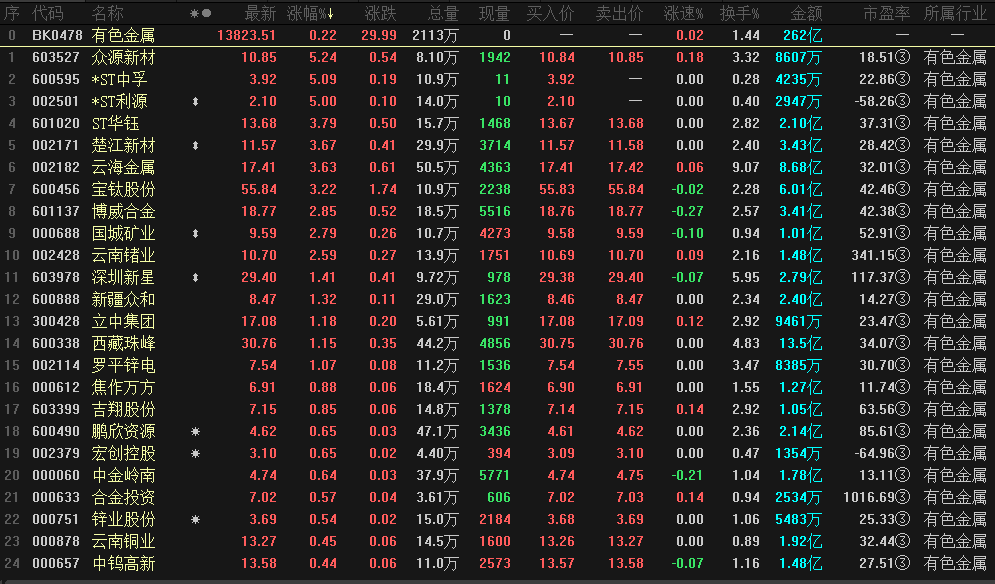995x584 pixels.
Task: Sort by the 市盈率 column header
Action: tap(886, 13)
